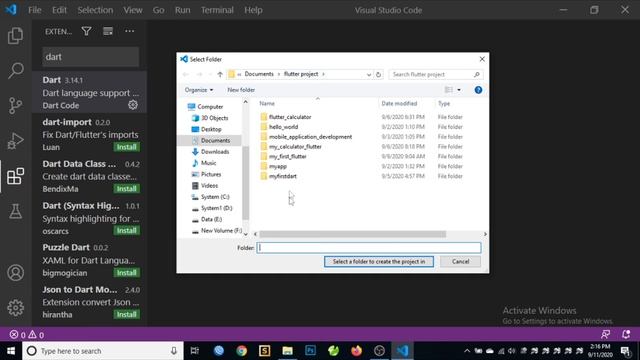
Task: Select the myfirstdart folder
Action: pyautogui.click(x=283, y=176)
